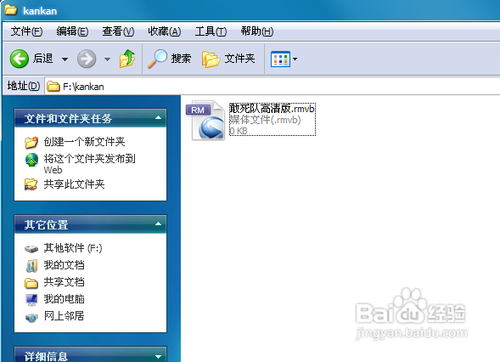Open 我的电脑 link
Viewport: 500px width, 362px height.
64,299
